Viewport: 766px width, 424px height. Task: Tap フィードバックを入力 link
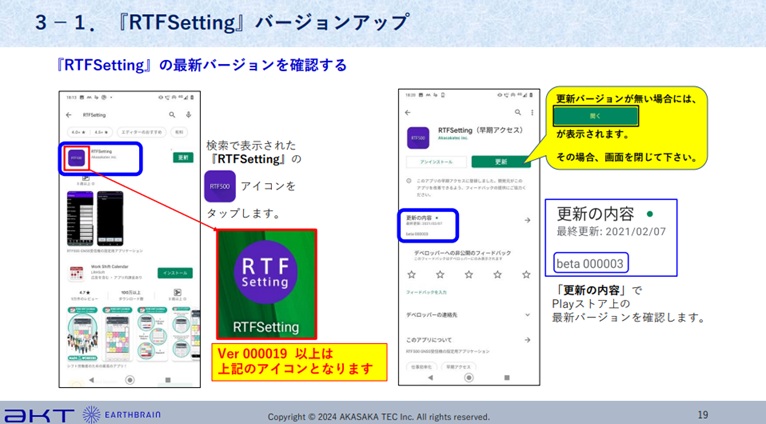[426, 292]
